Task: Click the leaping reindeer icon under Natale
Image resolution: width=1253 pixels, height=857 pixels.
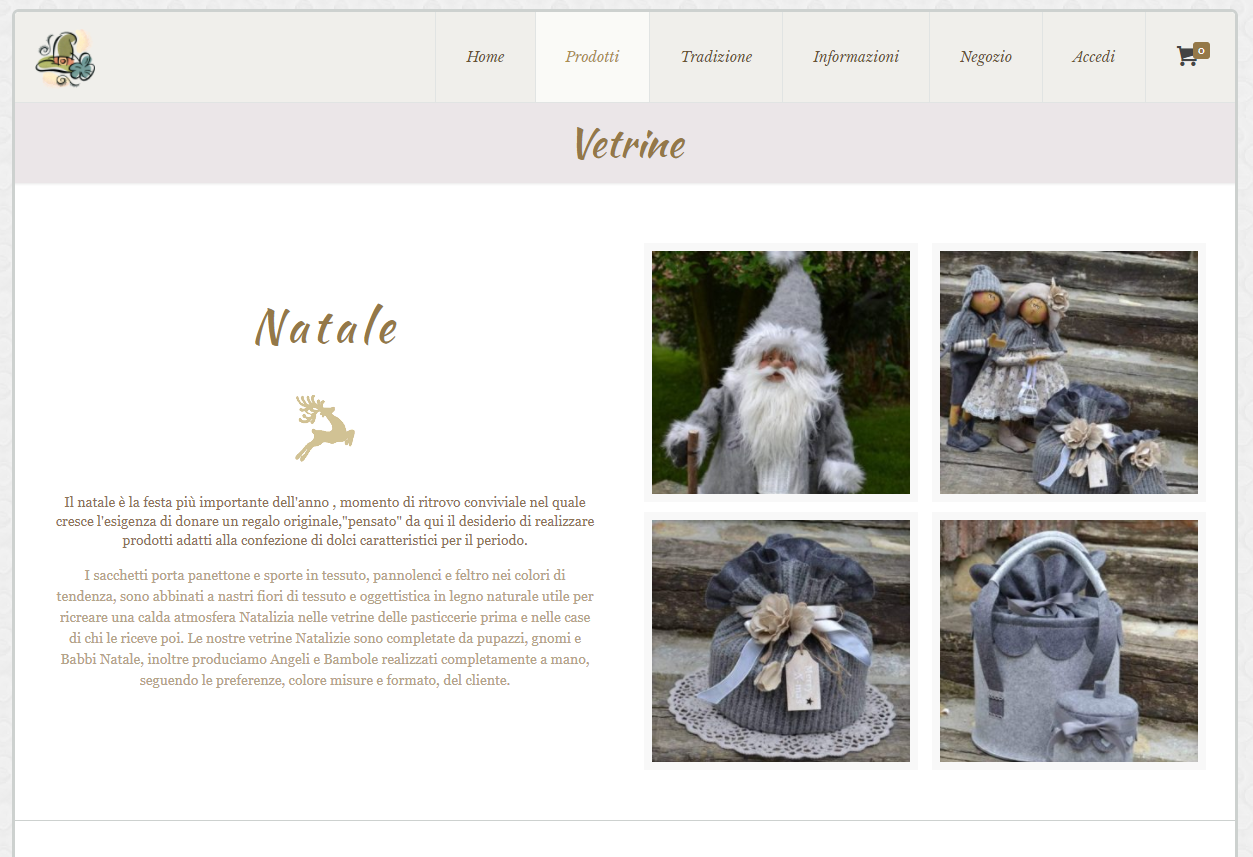Action: [324, 428]
